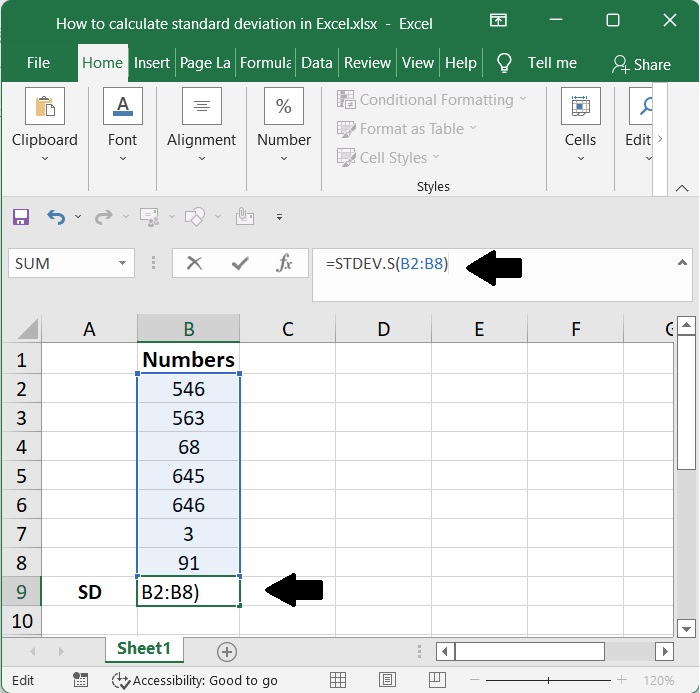Click the Undo arrow icon
700x693 pixels.
(x=56, y=217)
